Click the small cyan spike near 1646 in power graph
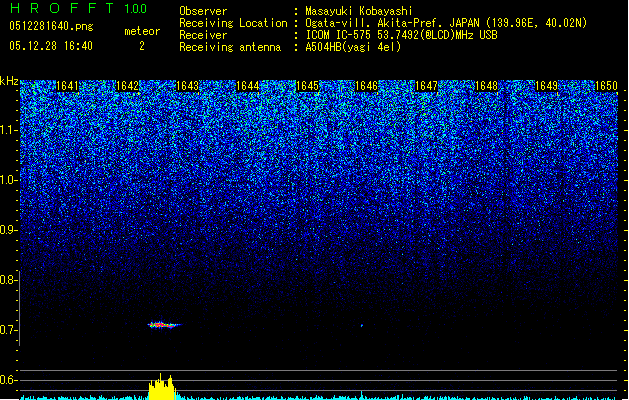The image size is (629, 400). [x=361, y=395]
